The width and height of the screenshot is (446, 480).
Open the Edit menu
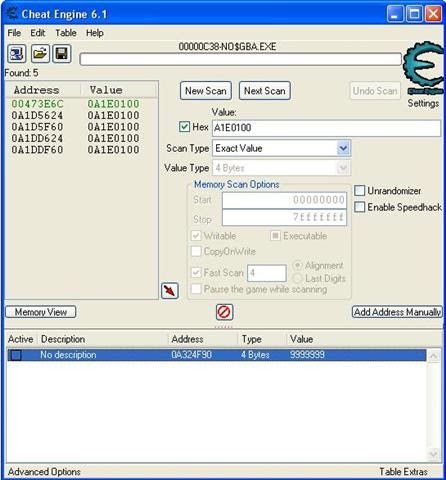click(38, 33)
